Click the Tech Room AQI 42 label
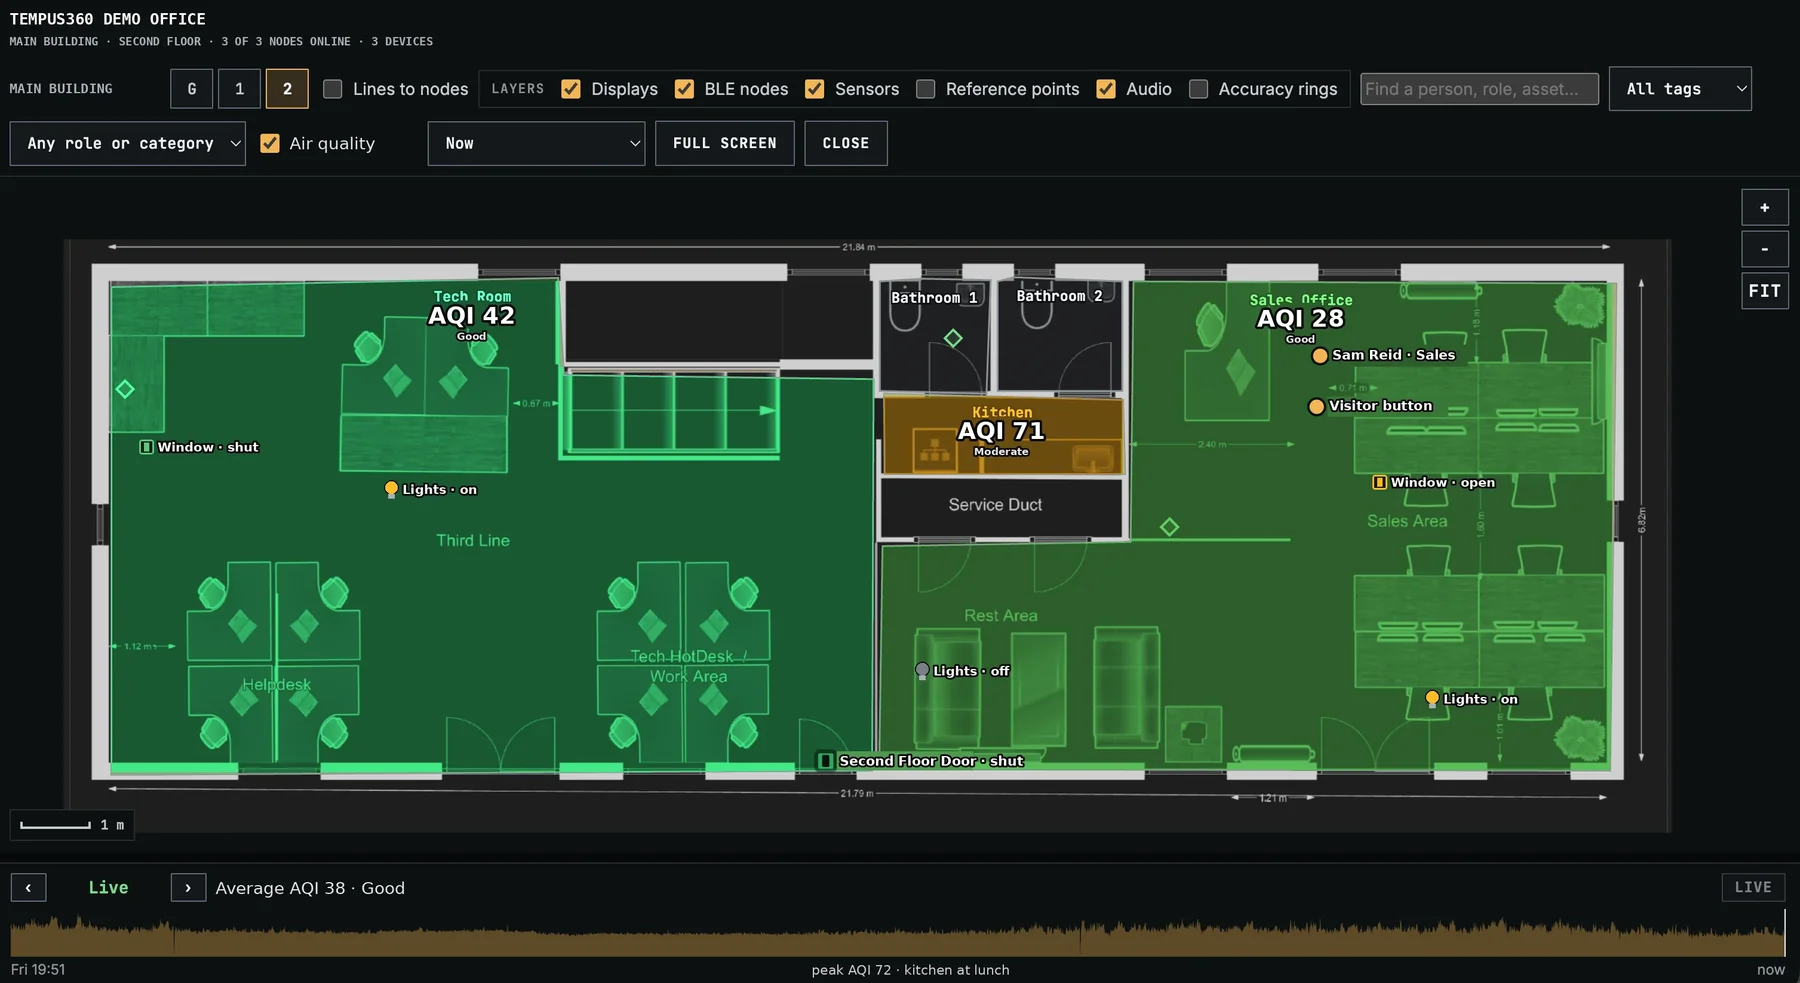Screen dimensions: 1800x983 471,316
